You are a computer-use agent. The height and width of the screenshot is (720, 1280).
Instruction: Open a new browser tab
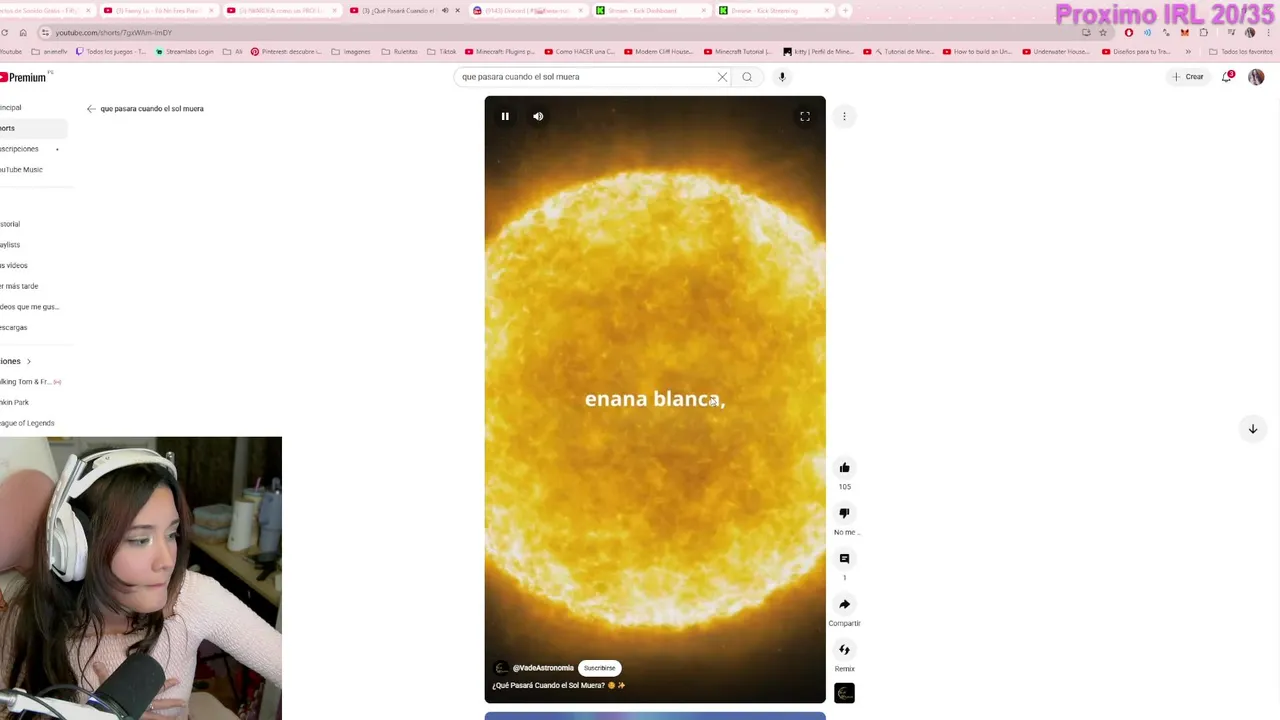click(845, 11)
